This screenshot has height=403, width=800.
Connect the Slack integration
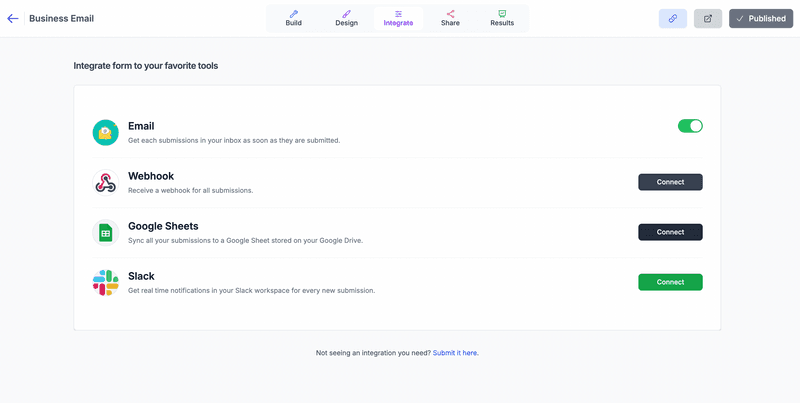click(670, 282)
